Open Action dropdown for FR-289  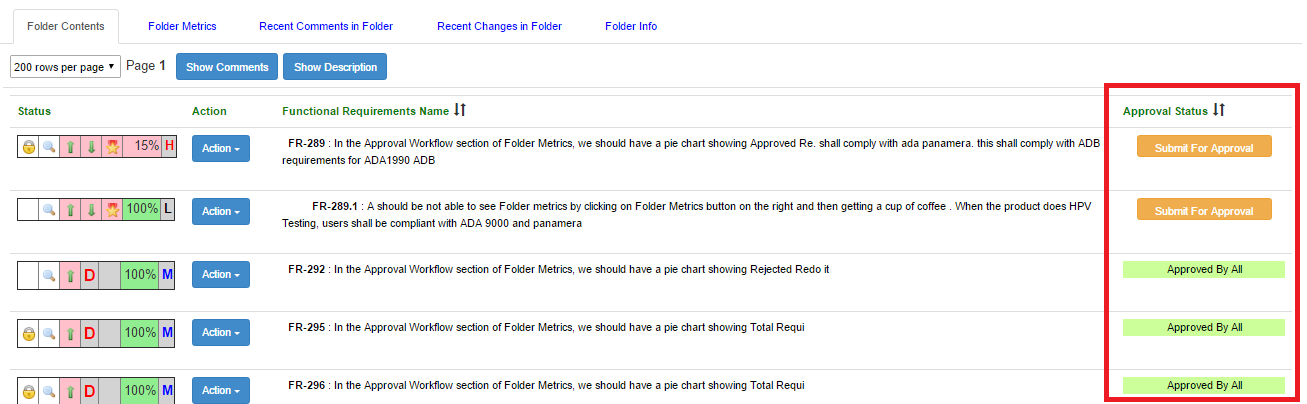click(x=221, y=148)
